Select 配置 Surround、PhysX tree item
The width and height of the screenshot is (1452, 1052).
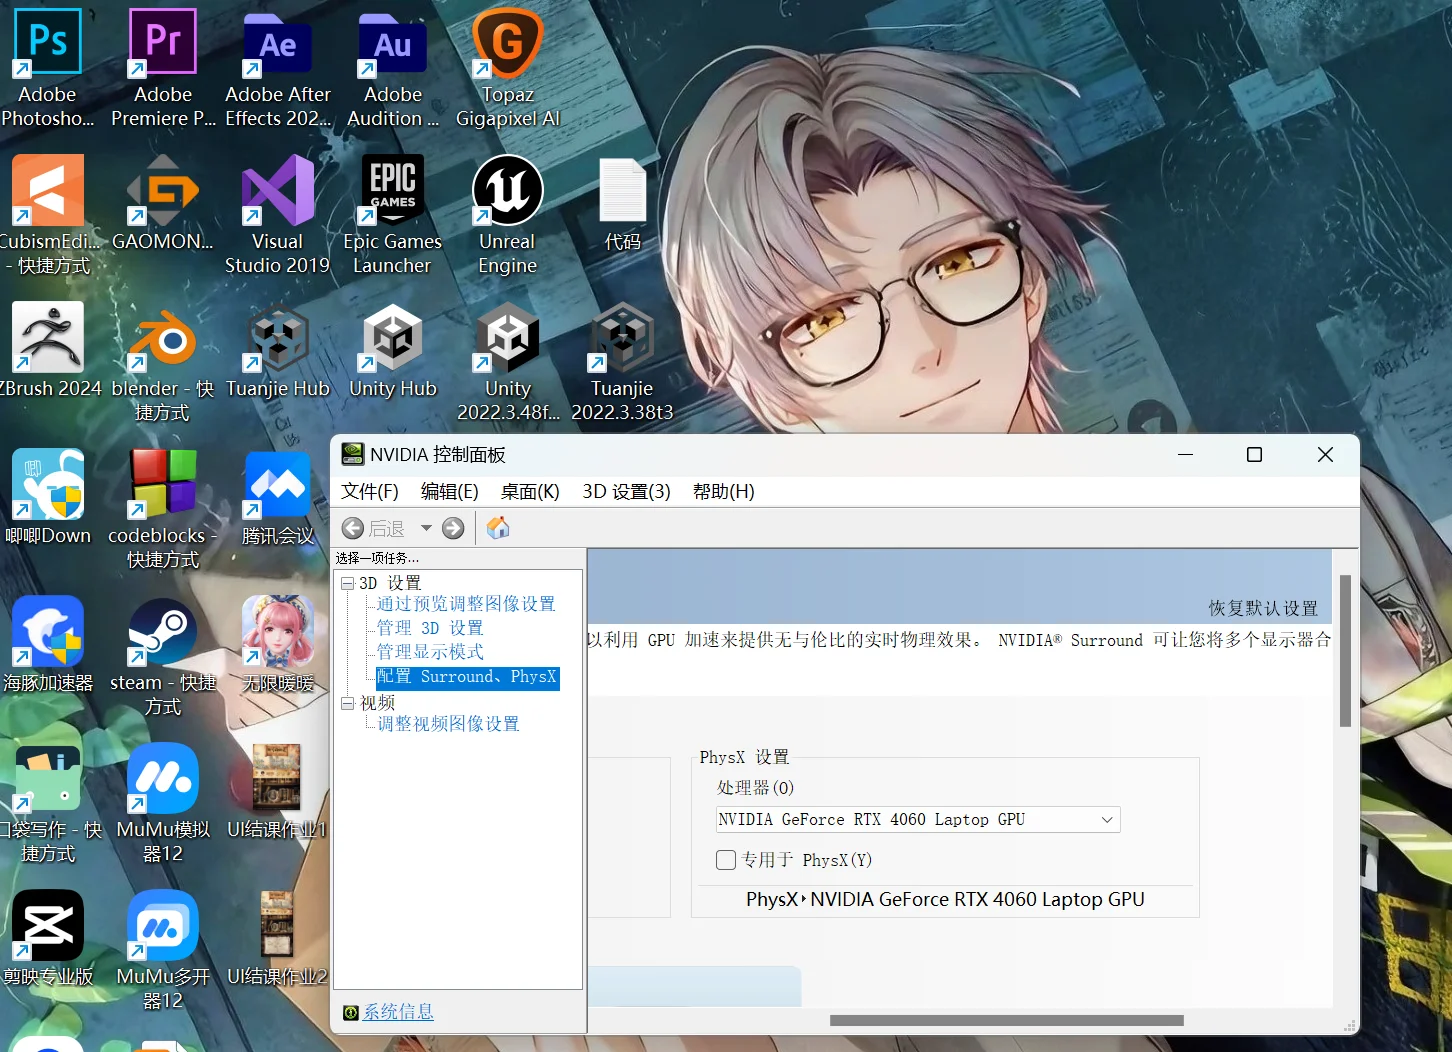[467, 677]
